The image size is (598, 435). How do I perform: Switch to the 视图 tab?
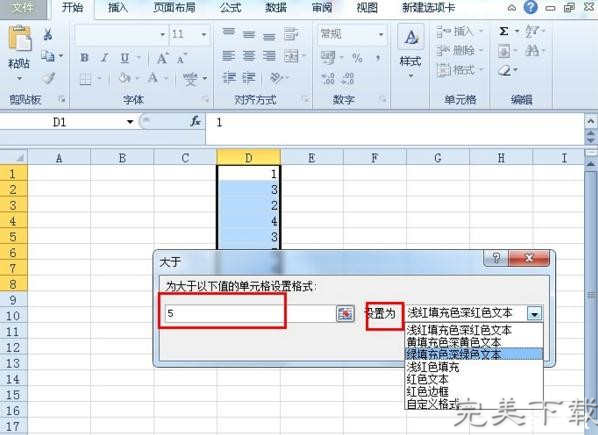tap(367, 8)
